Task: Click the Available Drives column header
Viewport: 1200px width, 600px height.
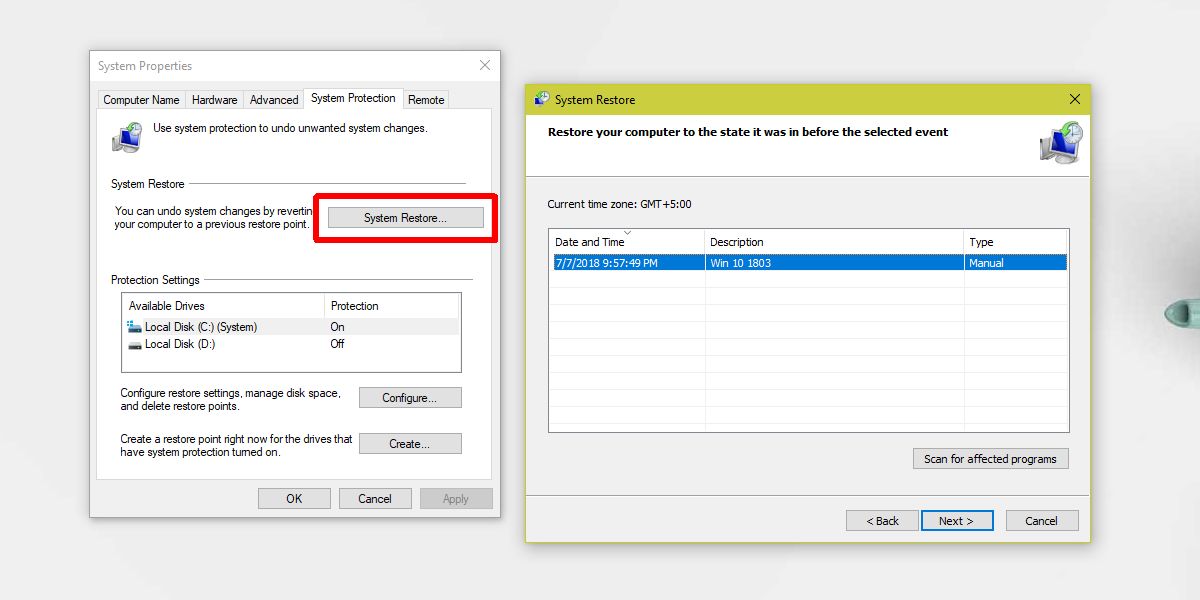Action: coord(224,306)
